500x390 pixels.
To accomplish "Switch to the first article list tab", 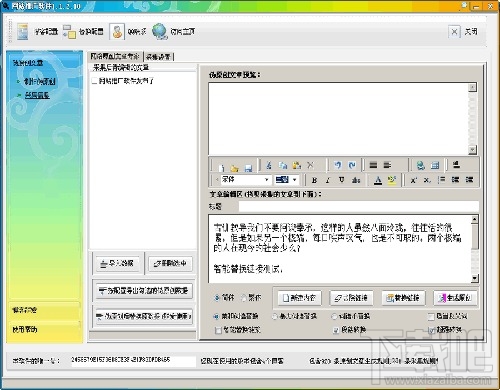I will [115, 56].
